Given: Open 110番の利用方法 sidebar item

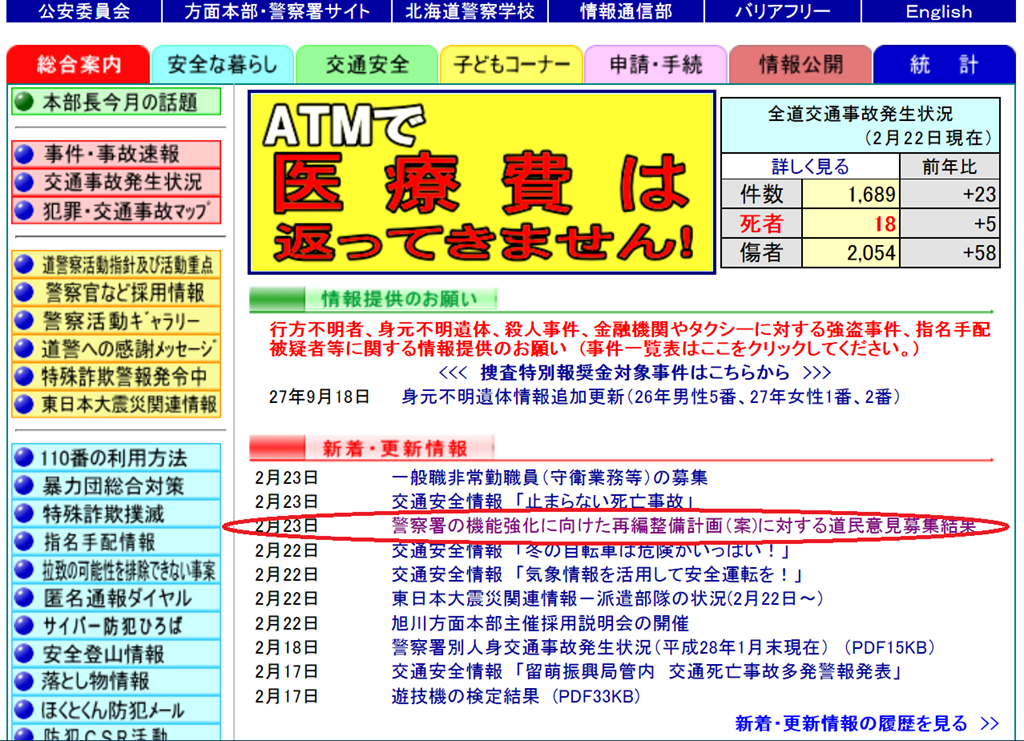Looking at the screenshot, I should click(x=116, y=458).
